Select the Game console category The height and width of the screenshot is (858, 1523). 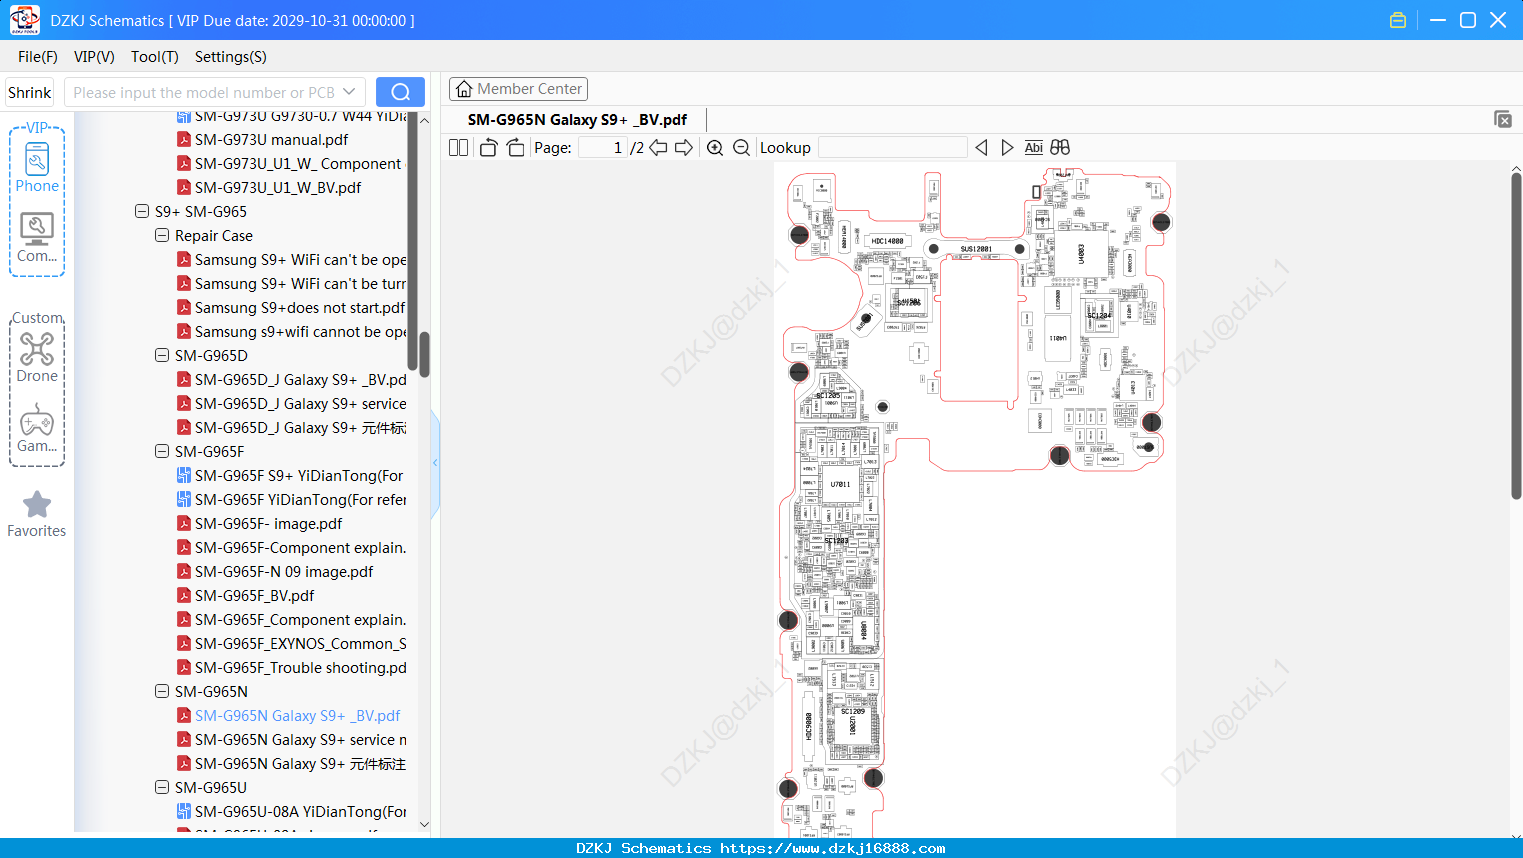click(37, 428)
